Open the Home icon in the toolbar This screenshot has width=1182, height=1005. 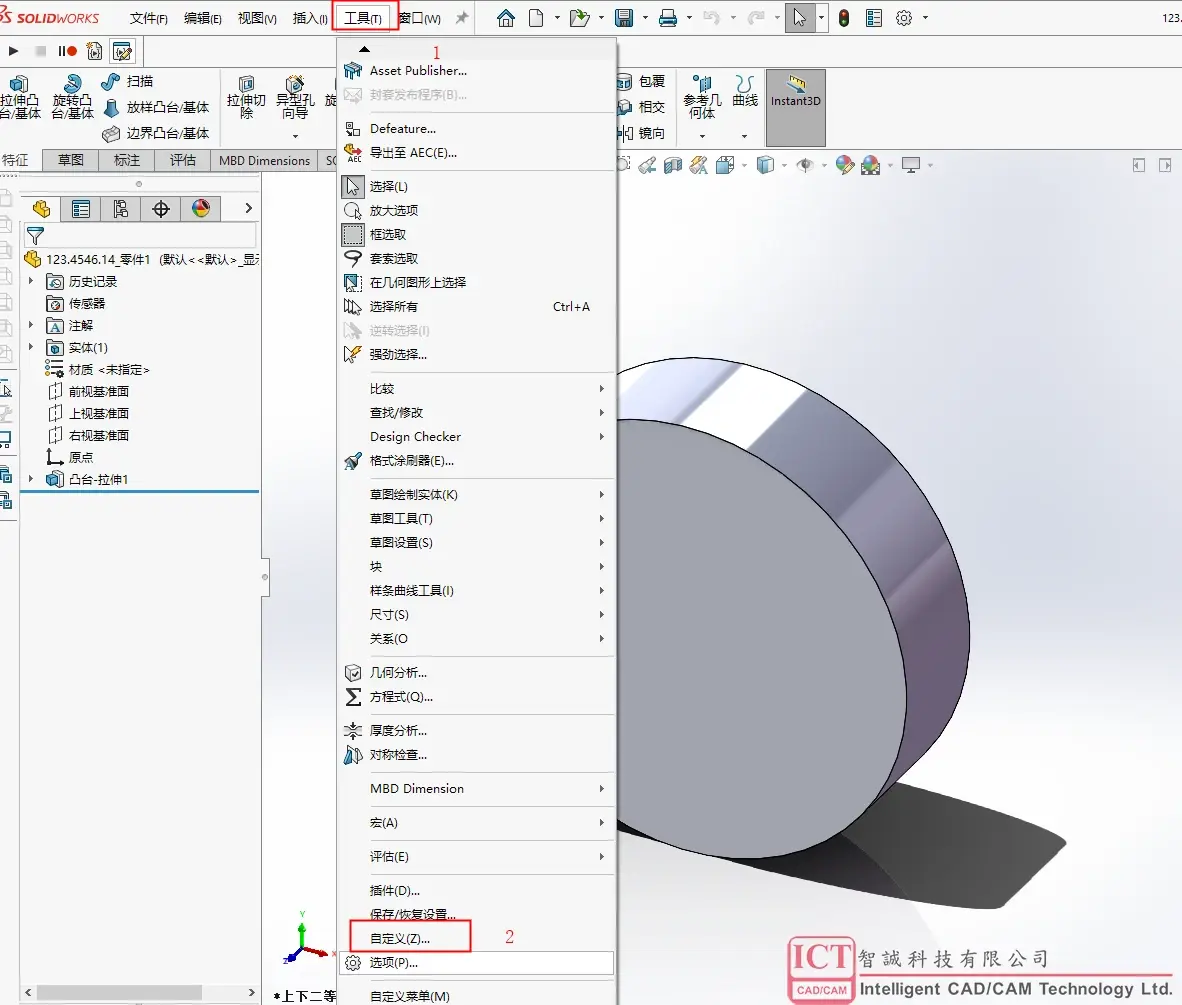(x=506, y=18)
